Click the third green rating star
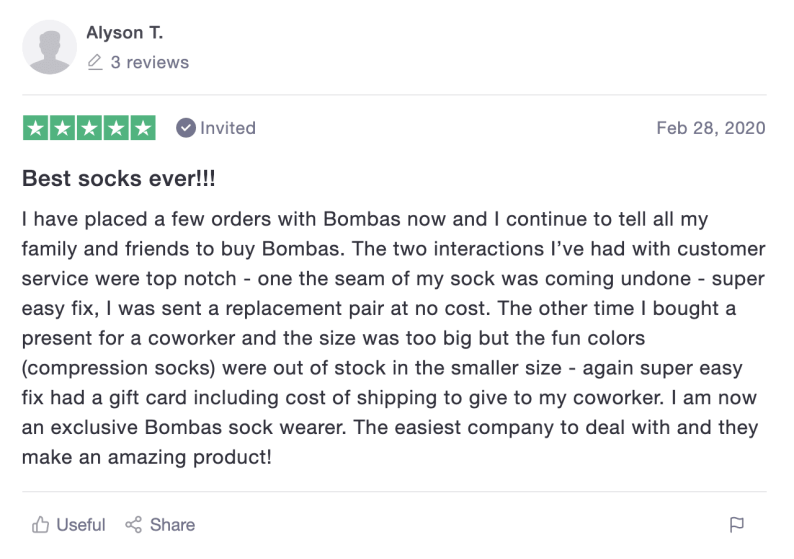The height and width of the screenshot is (559, 794). tap(89, 128)
